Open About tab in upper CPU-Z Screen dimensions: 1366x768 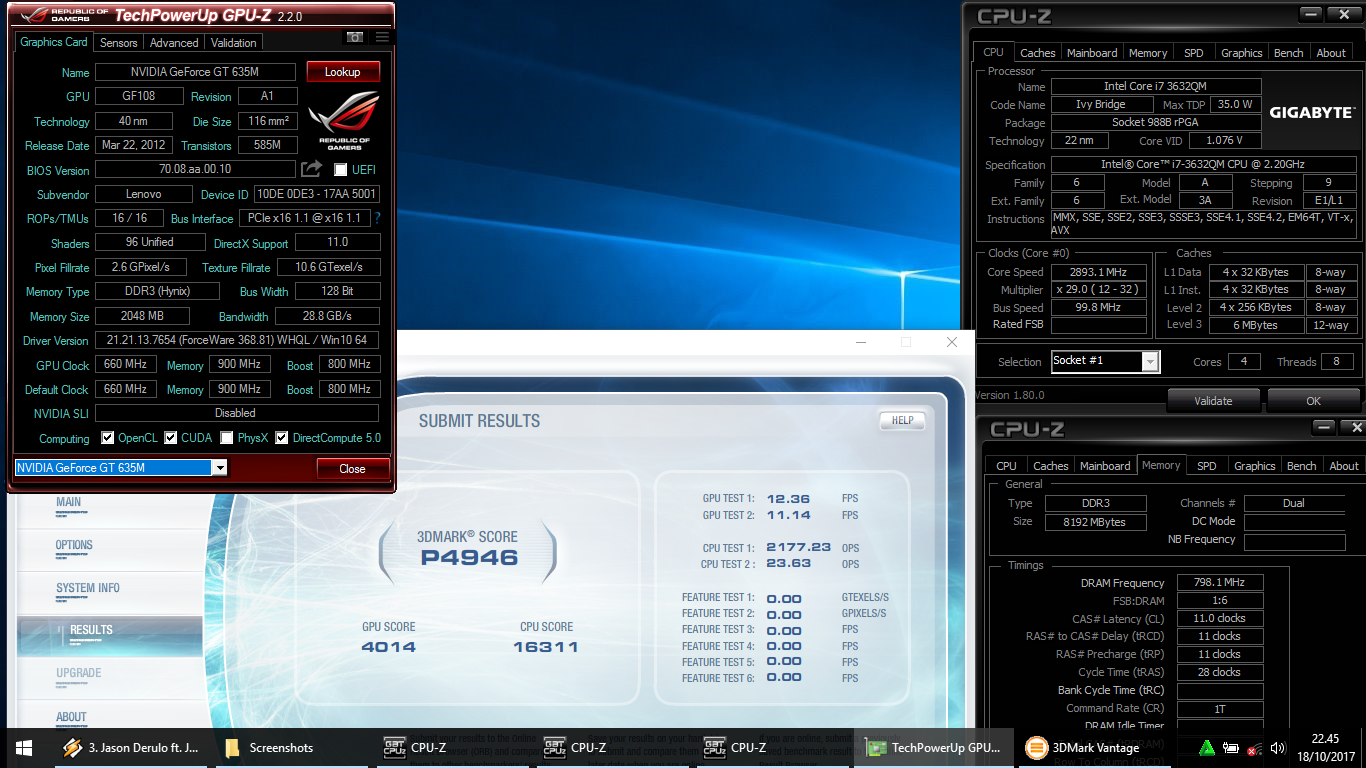tap(1331, 53)
